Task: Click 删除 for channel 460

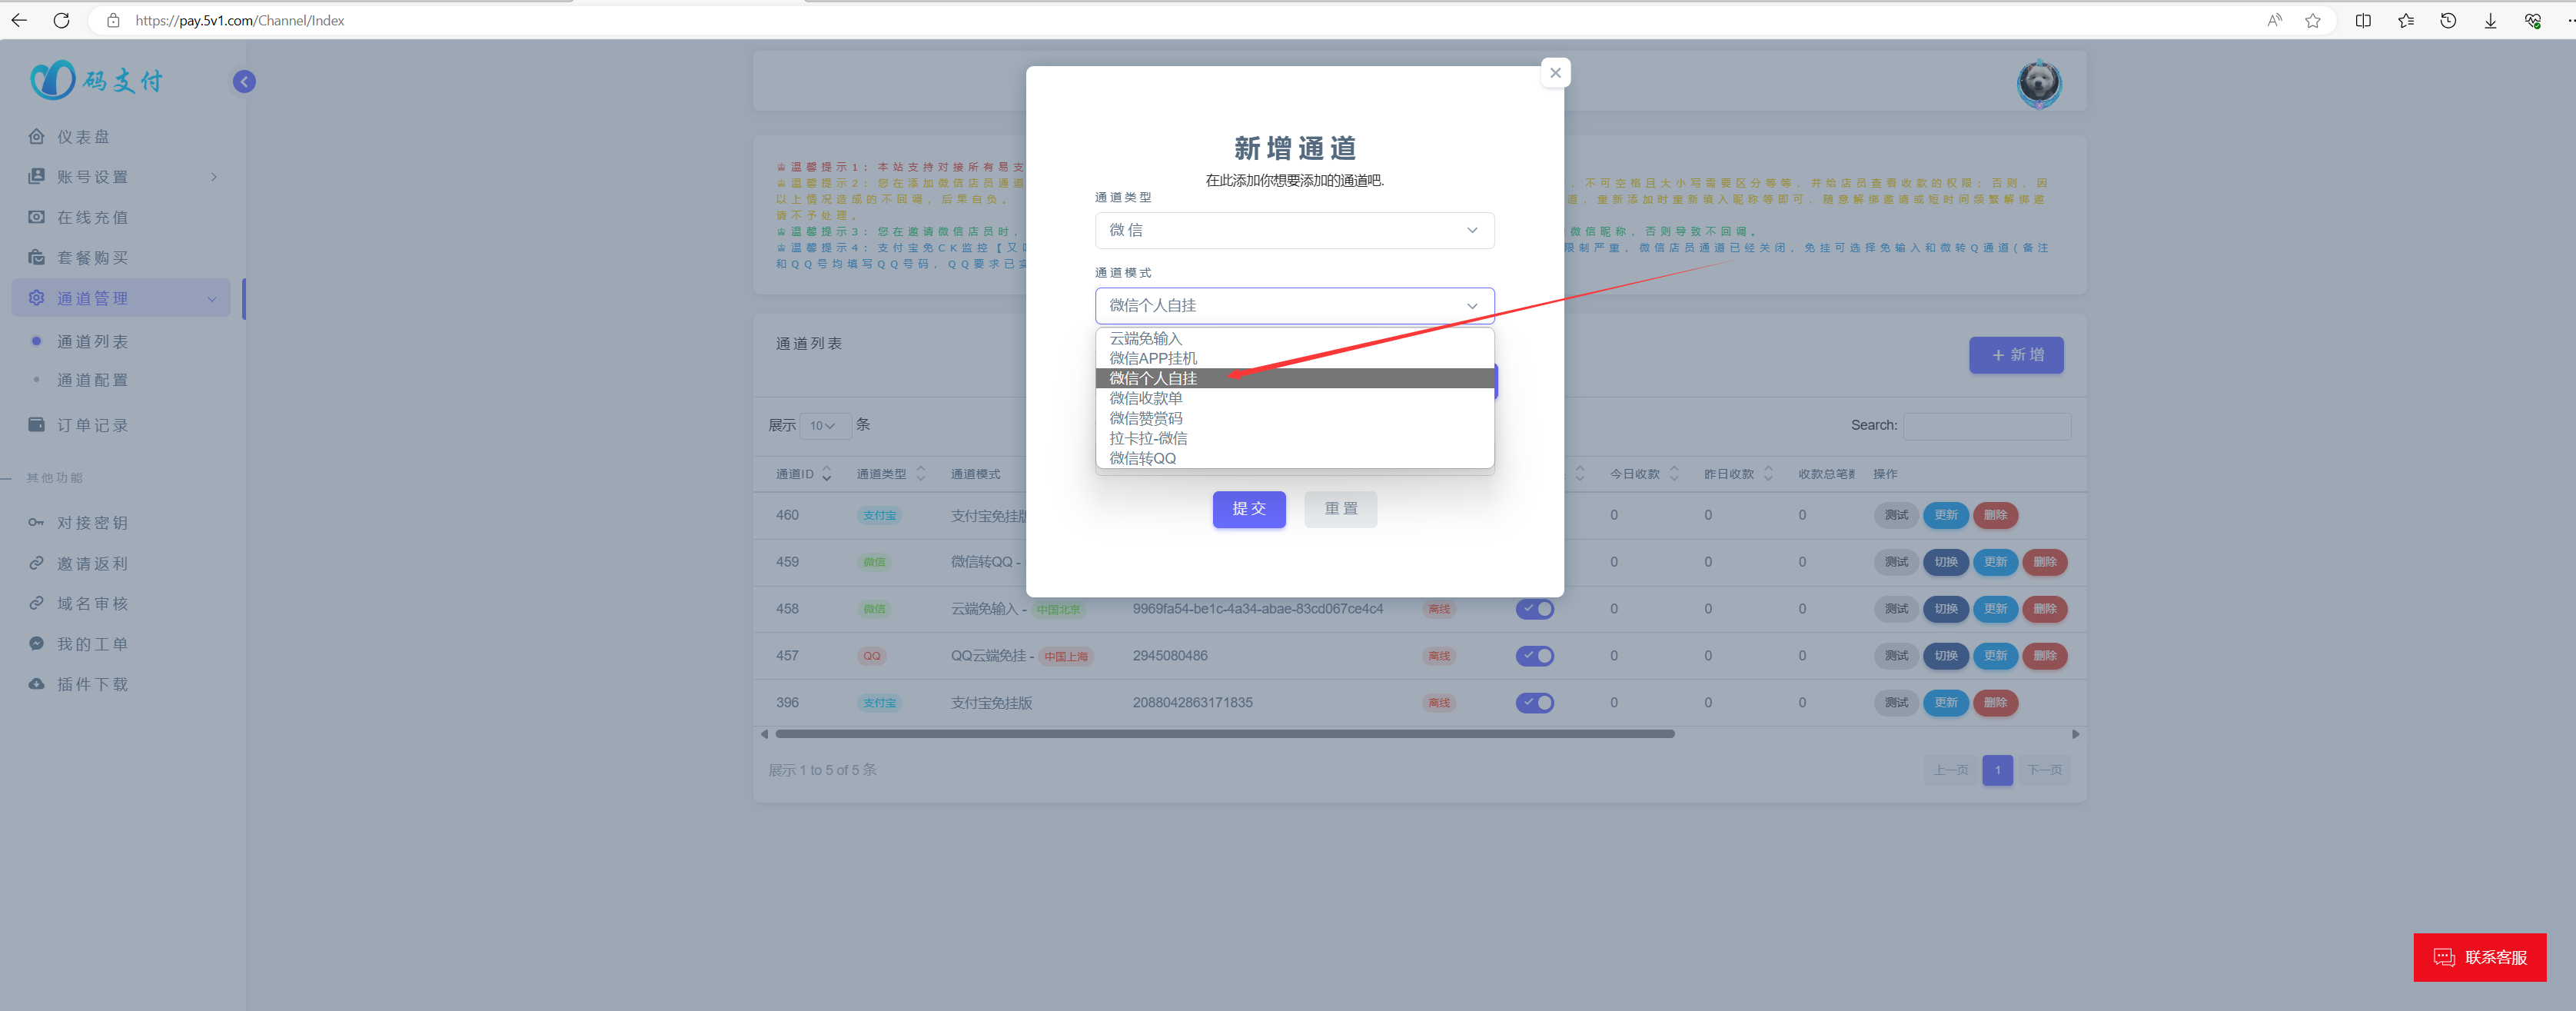Action: coord(1995,515)
